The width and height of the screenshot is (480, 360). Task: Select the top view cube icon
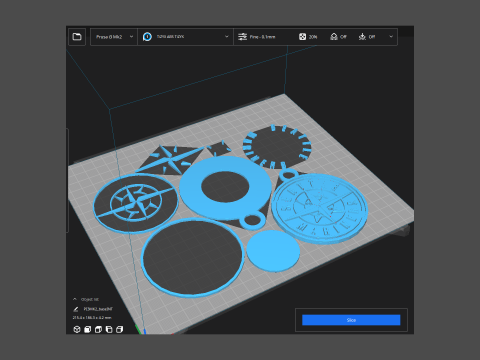point(98,330)
